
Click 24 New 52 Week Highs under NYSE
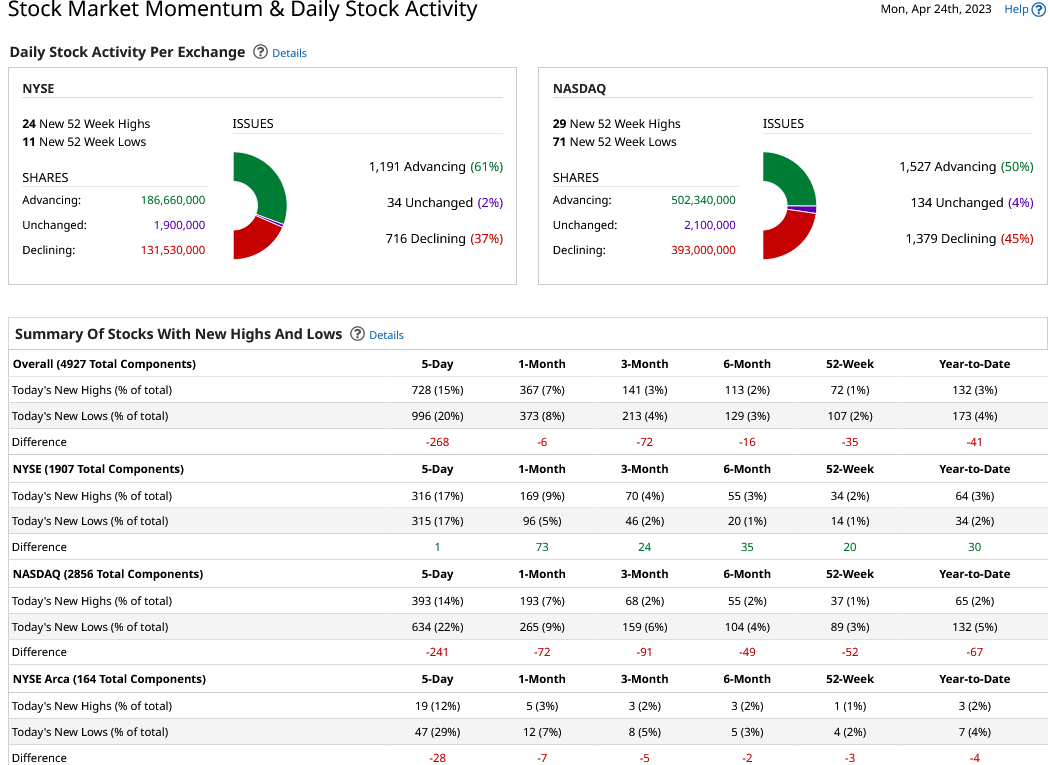point(87,124)
